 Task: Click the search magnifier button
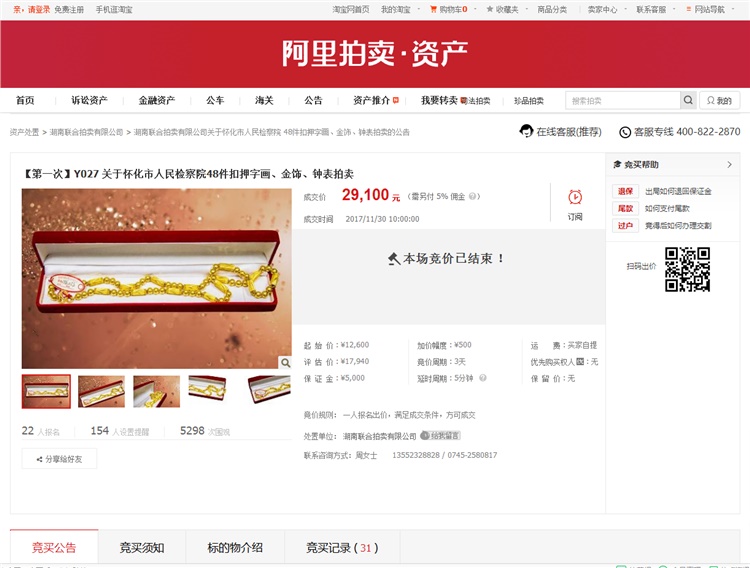[688, 100]
